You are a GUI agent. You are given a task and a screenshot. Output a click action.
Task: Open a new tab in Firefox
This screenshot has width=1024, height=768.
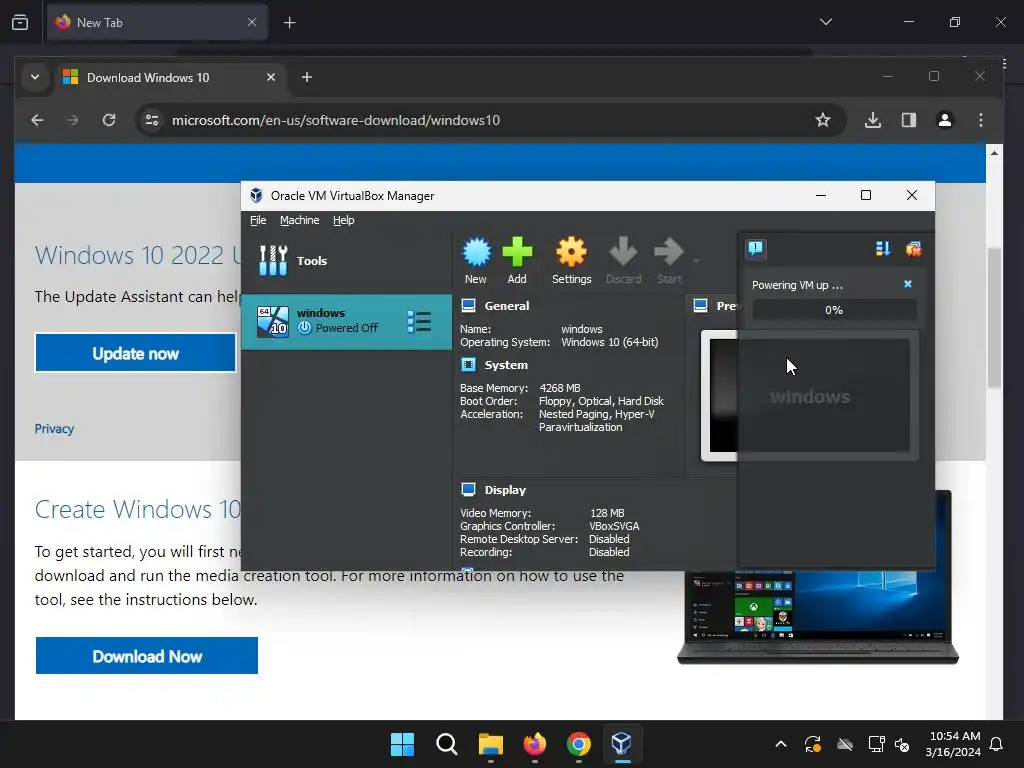(289, 23)
